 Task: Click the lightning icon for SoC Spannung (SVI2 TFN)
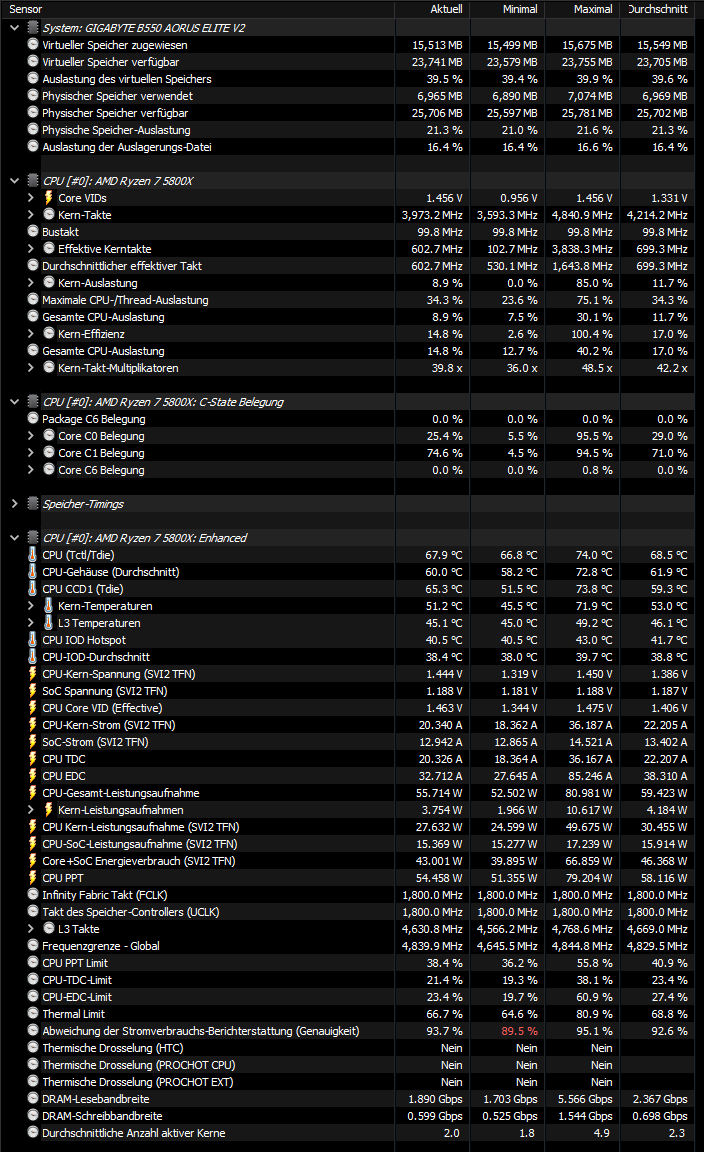(32, 691)
